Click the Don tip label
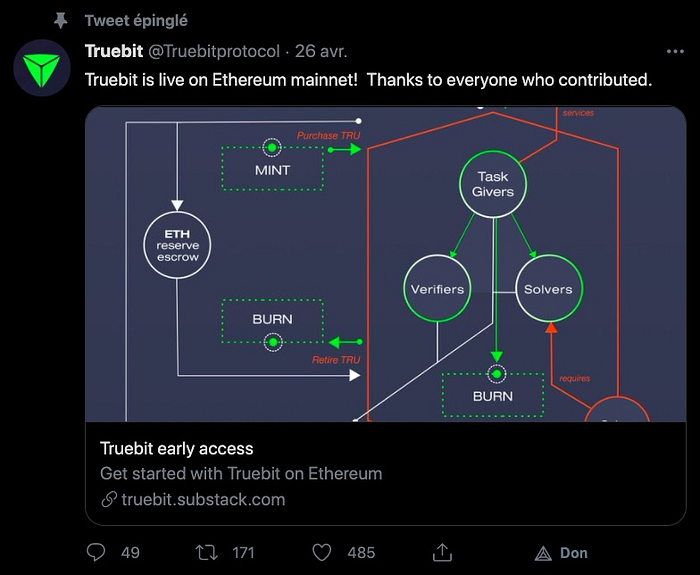The image size is (700, 575). point(574,553)
